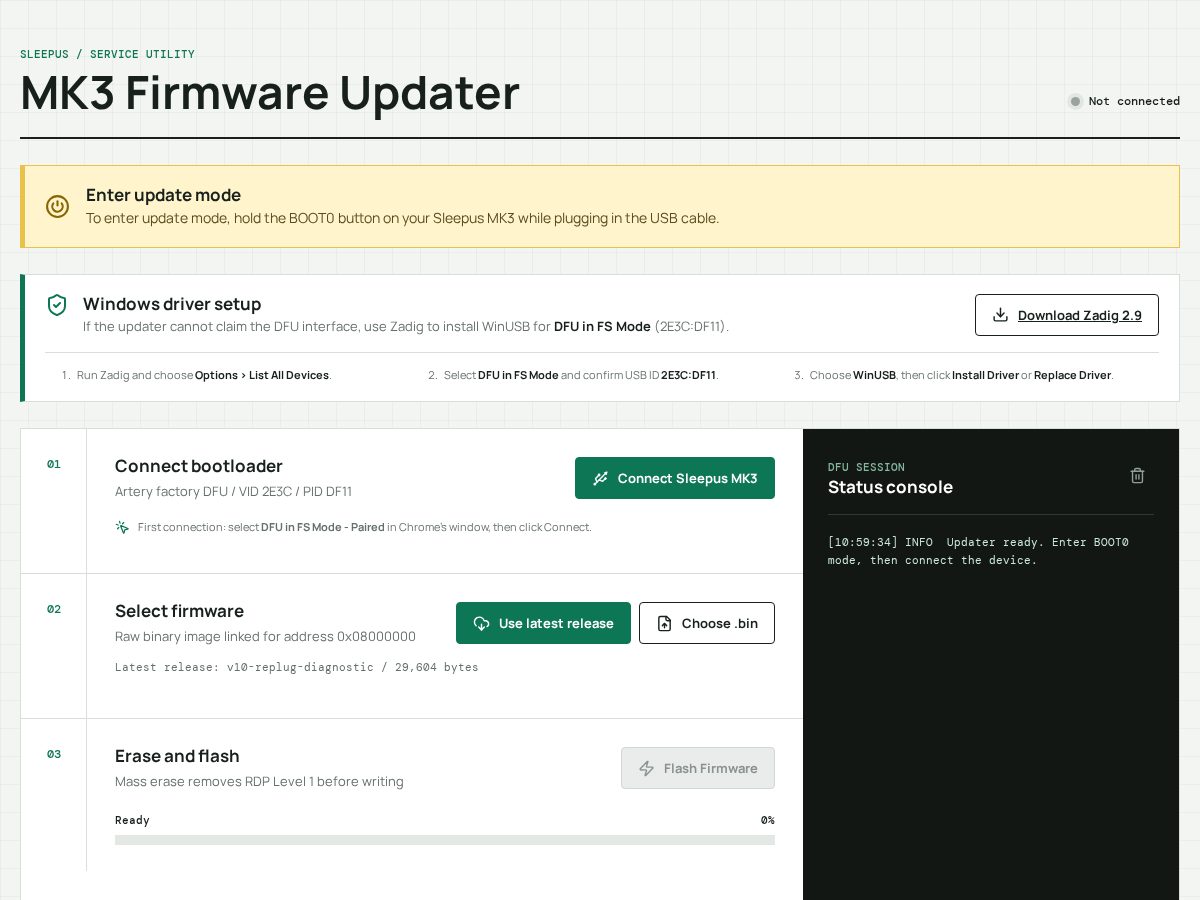The width and height of the screenshot is (1200, 900).
Task: Click the grey Not connected status dot
Action: (x=1075, y=101)
